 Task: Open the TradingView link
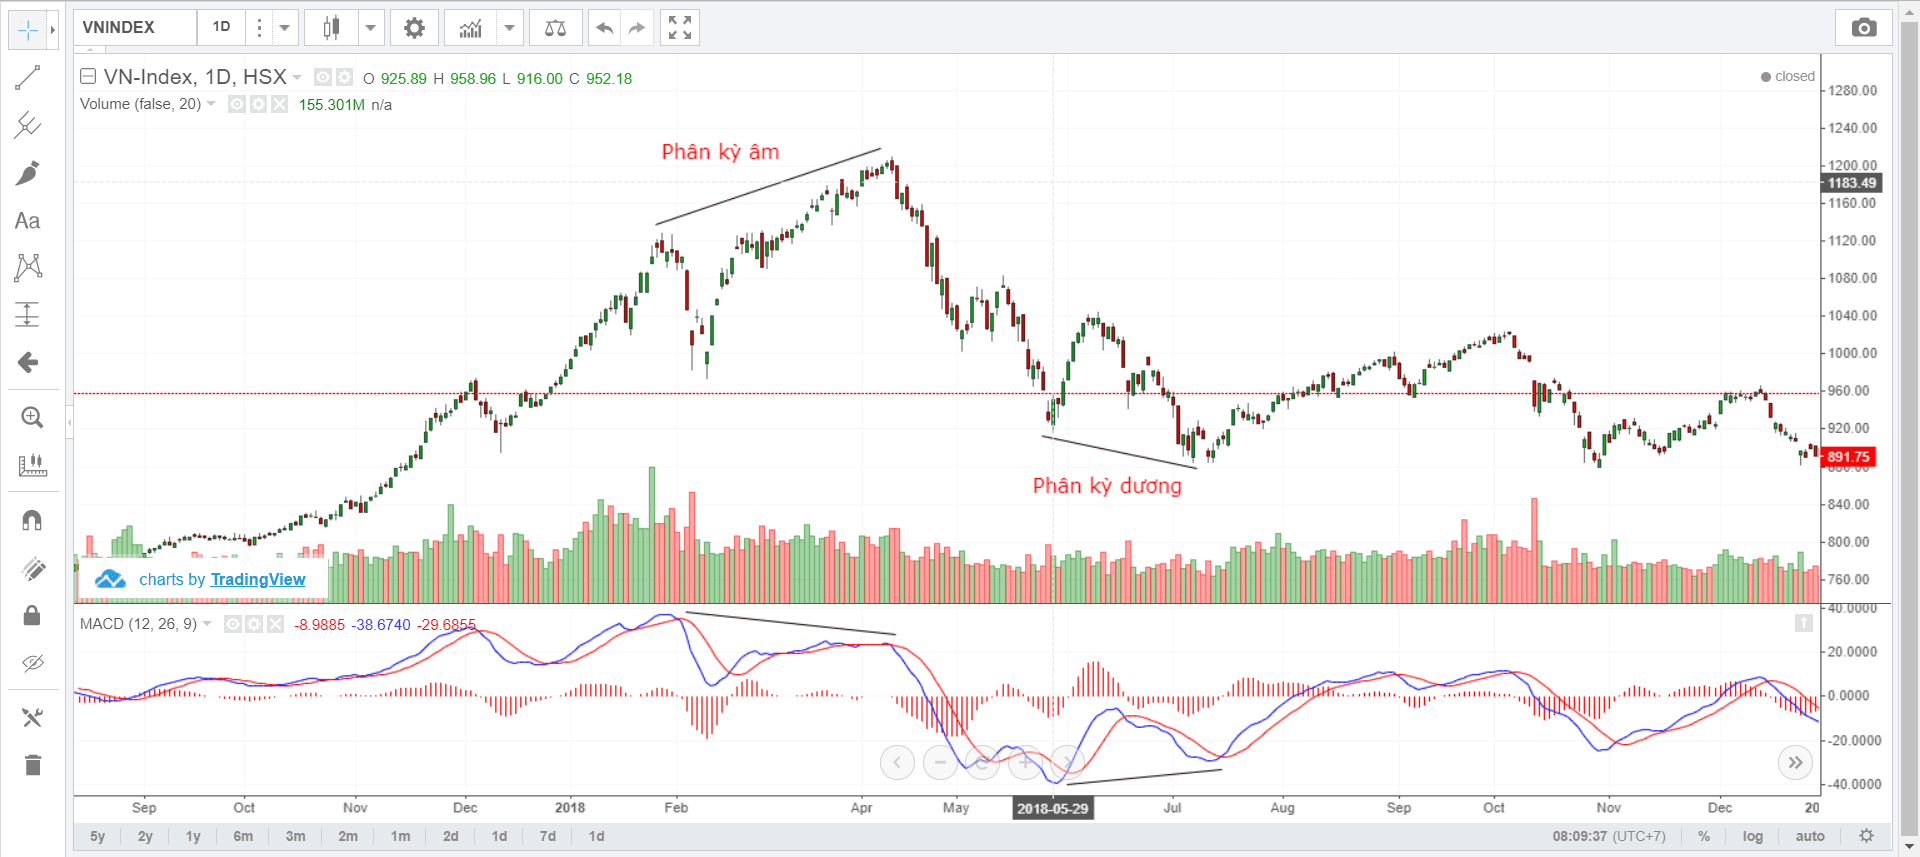pos(258,579)
